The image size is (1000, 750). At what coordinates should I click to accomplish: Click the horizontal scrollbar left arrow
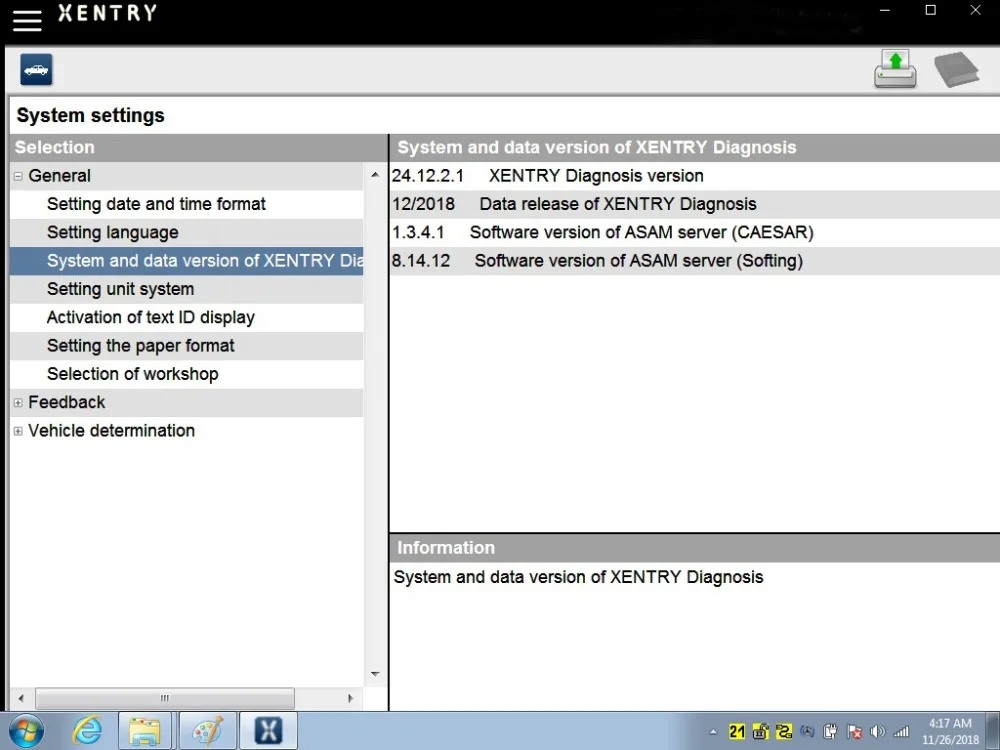pos(21,698)
